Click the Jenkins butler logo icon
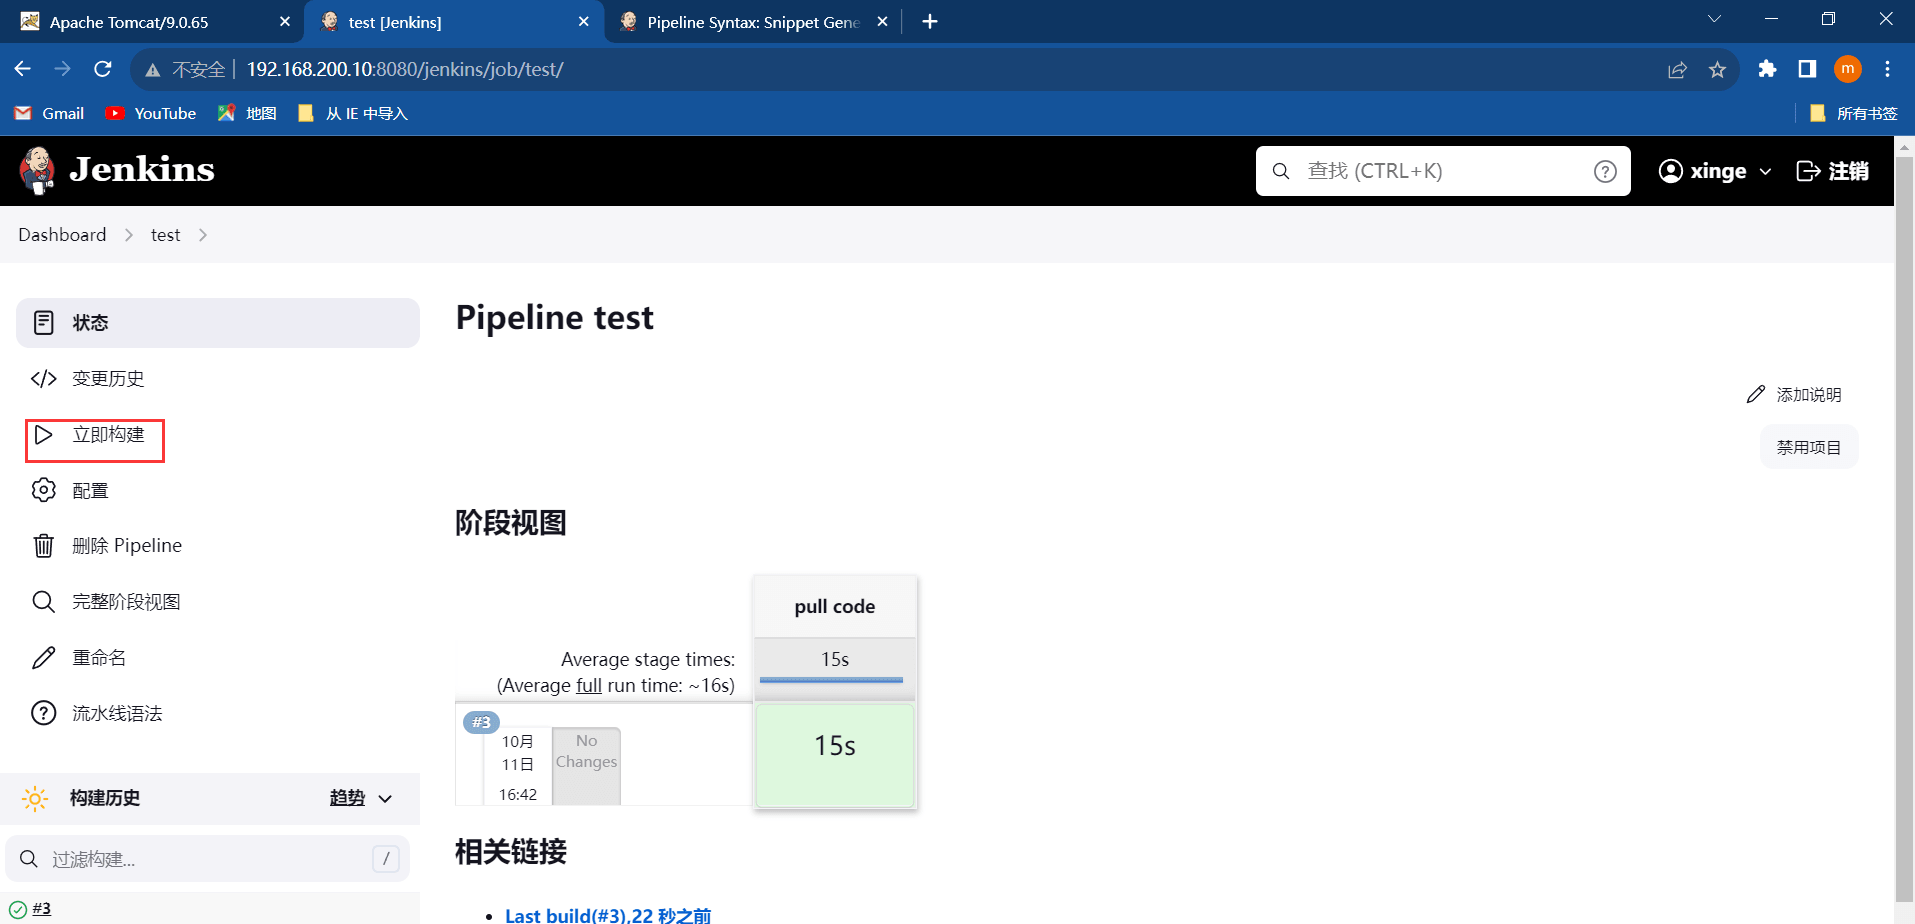 tap(38, 170)
